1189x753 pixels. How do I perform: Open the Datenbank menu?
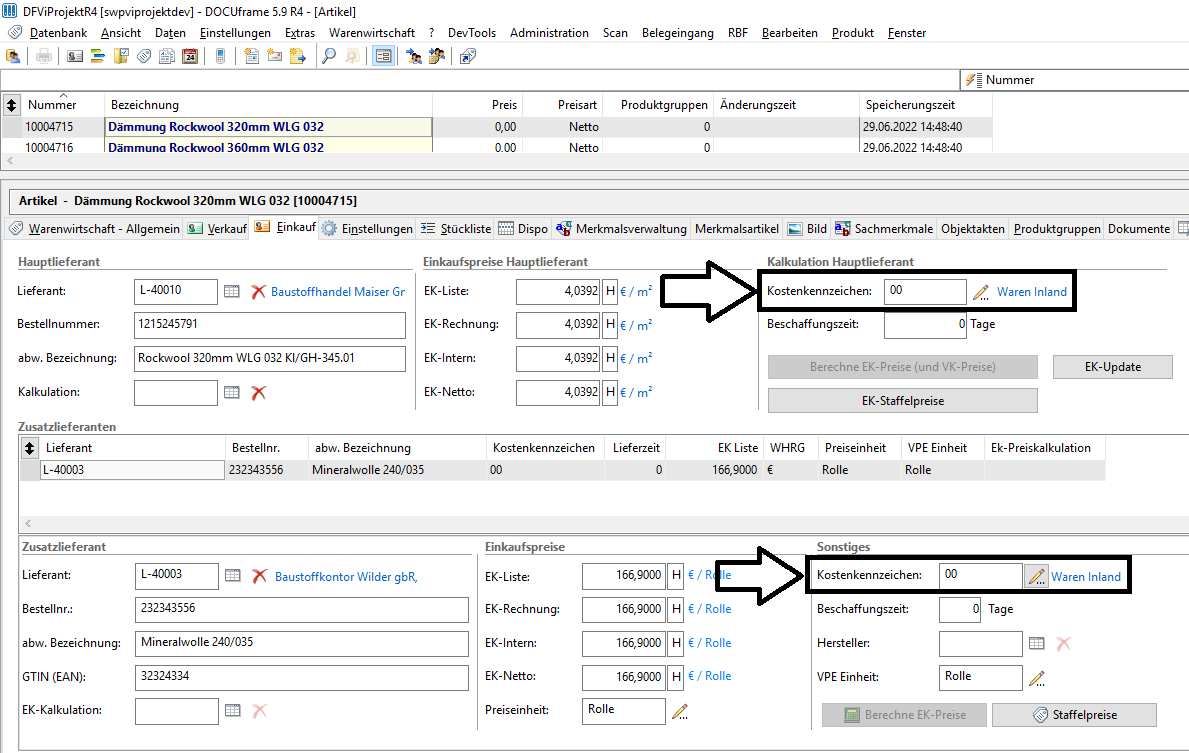(58, 33)
